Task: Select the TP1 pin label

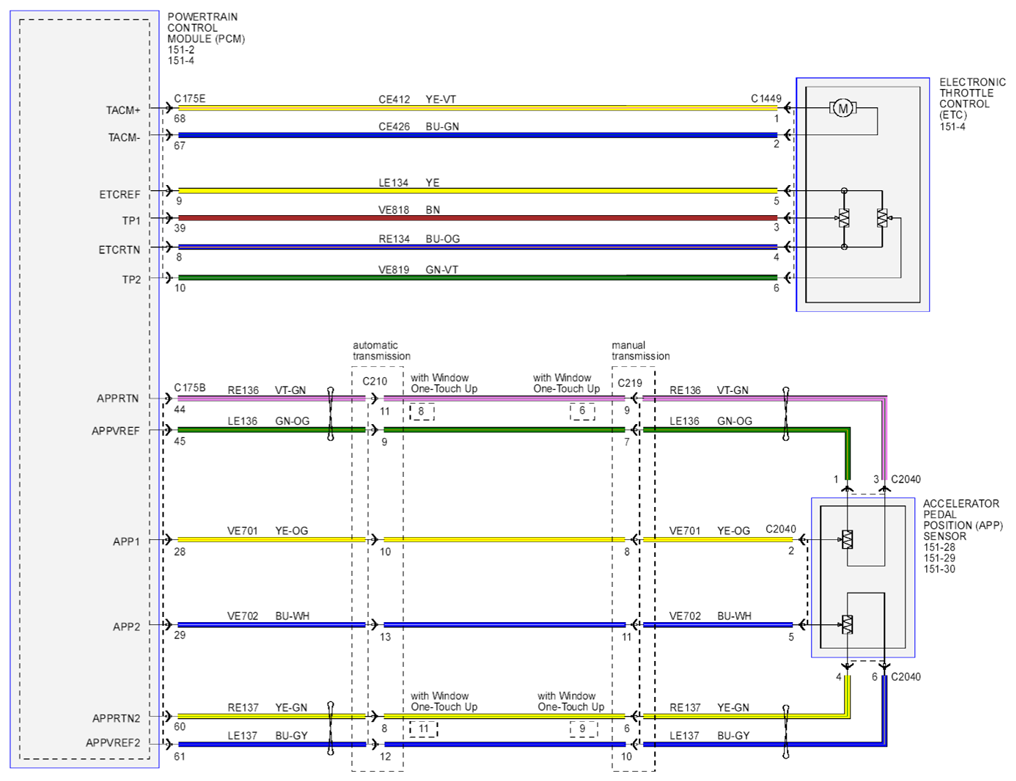Action: coord(131,221)
